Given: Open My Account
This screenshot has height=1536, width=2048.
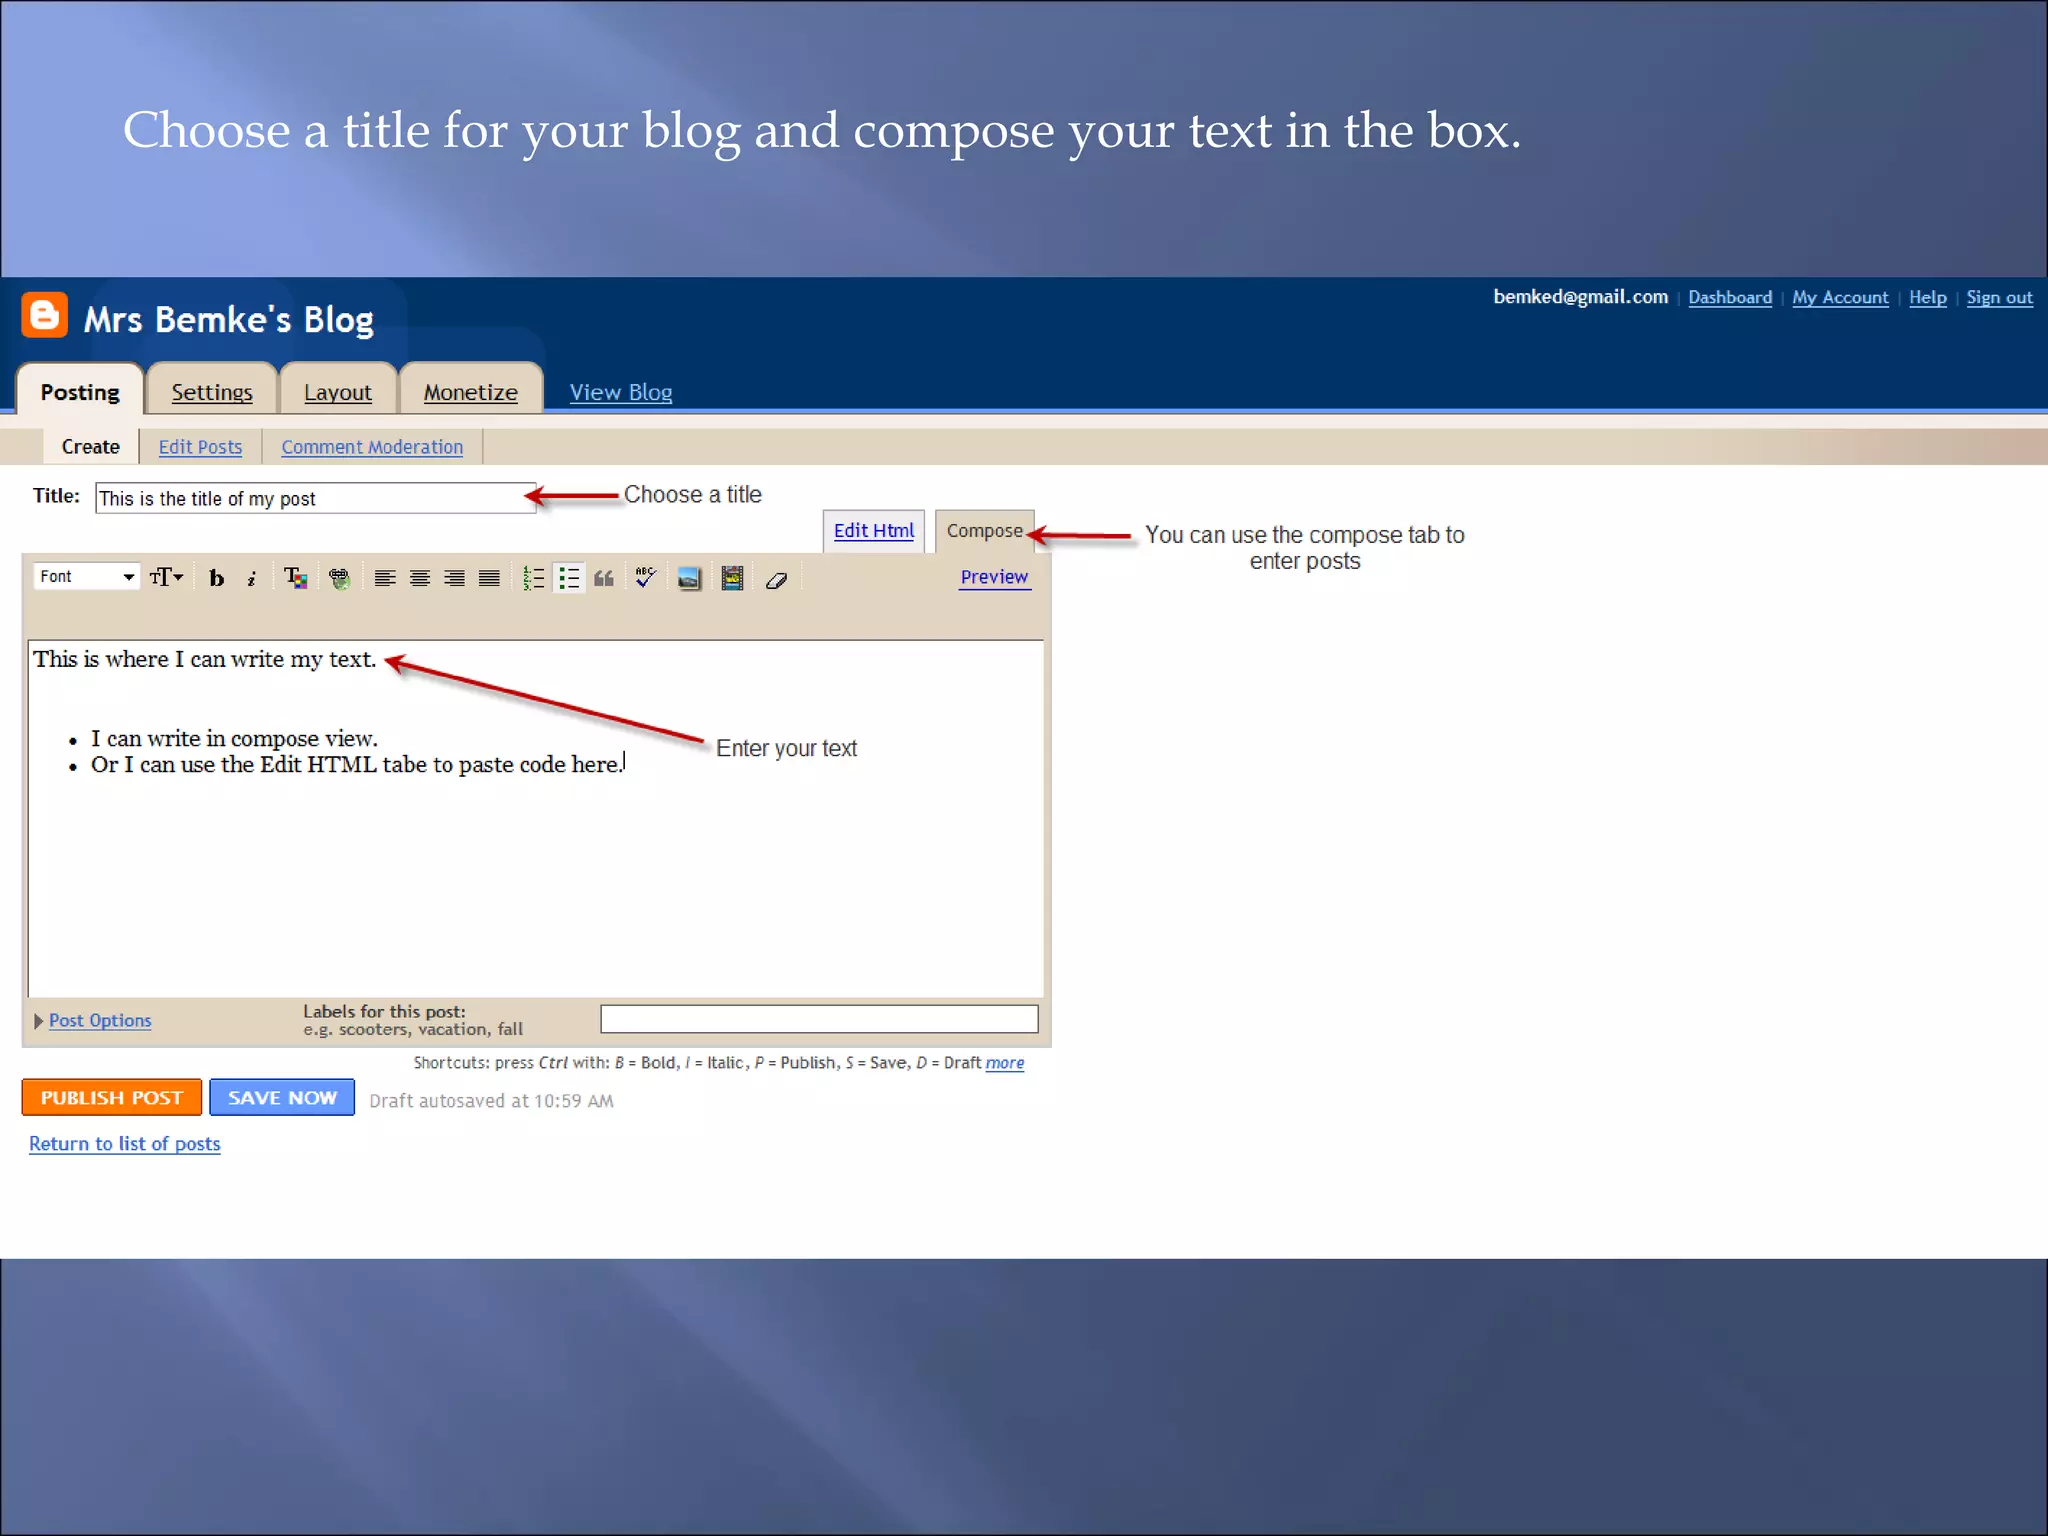Looking at the screenshot, I should (1840, 297).
